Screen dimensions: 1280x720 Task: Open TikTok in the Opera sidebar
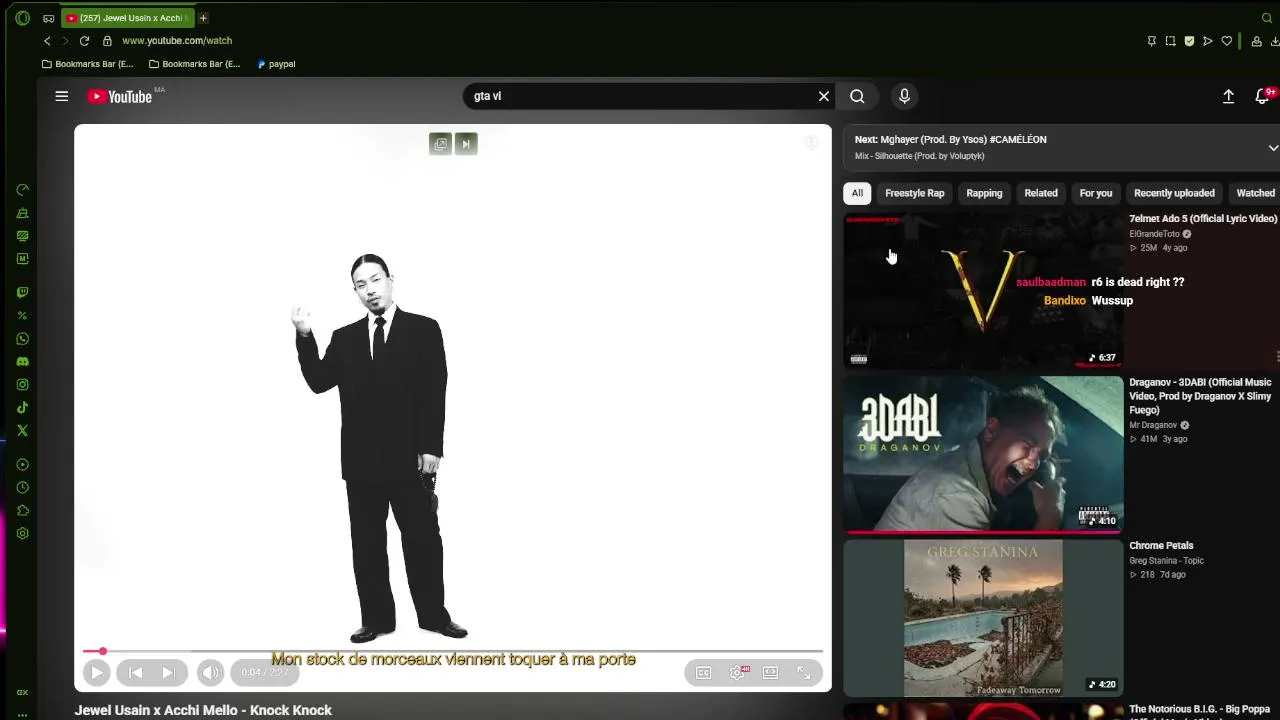click(22, 408)
